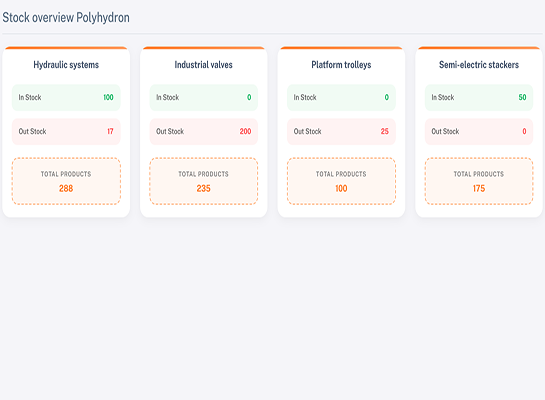Open Total Products box showing 175
This screenshot has height=400, width=545.
[x=479, y=181]
